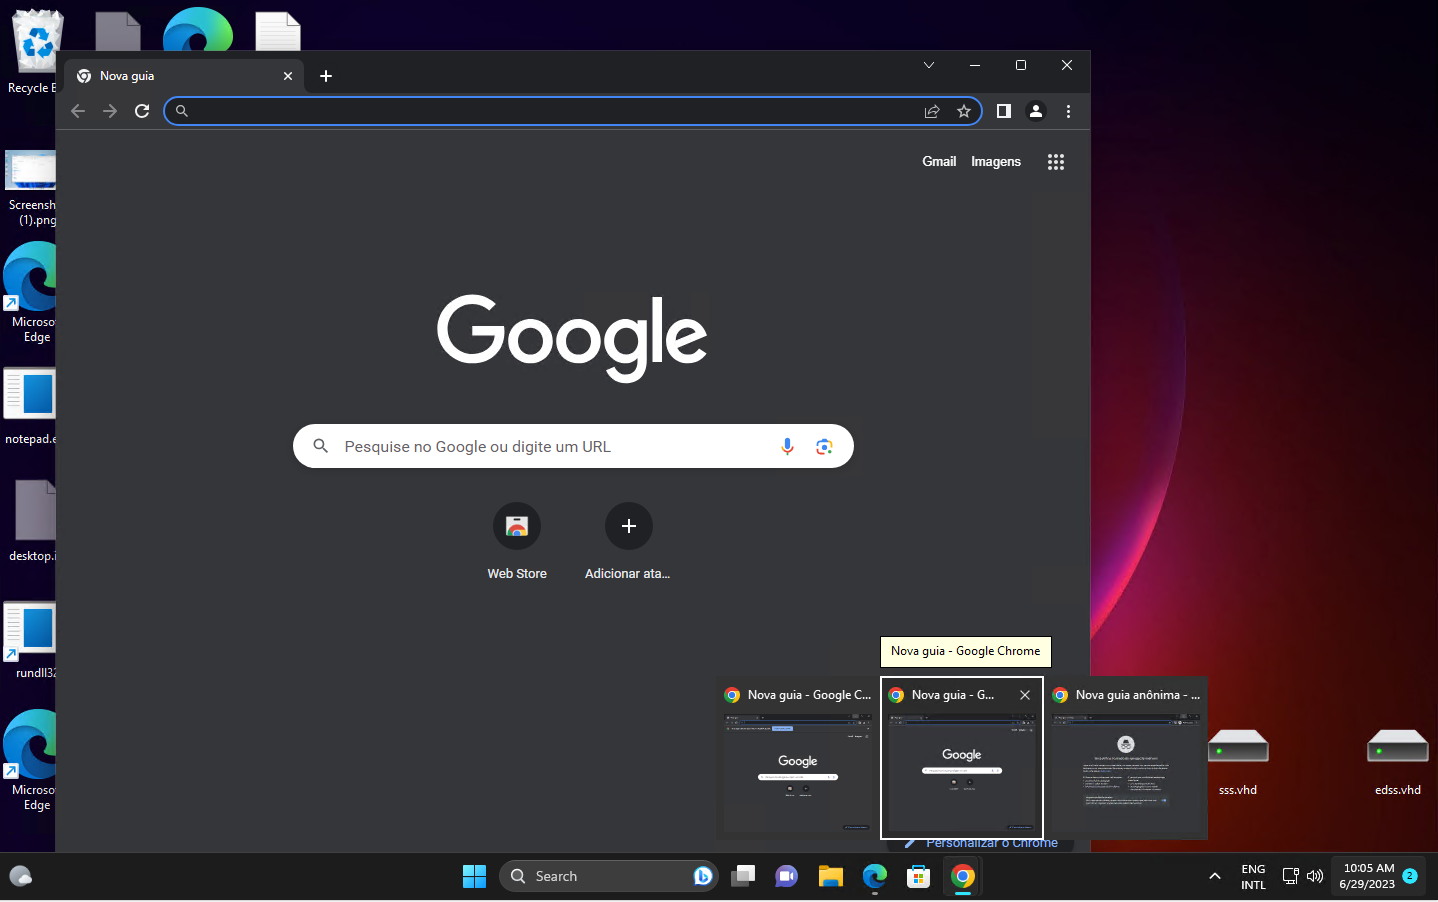Open the Gmail link

click(x=939, y=161)
